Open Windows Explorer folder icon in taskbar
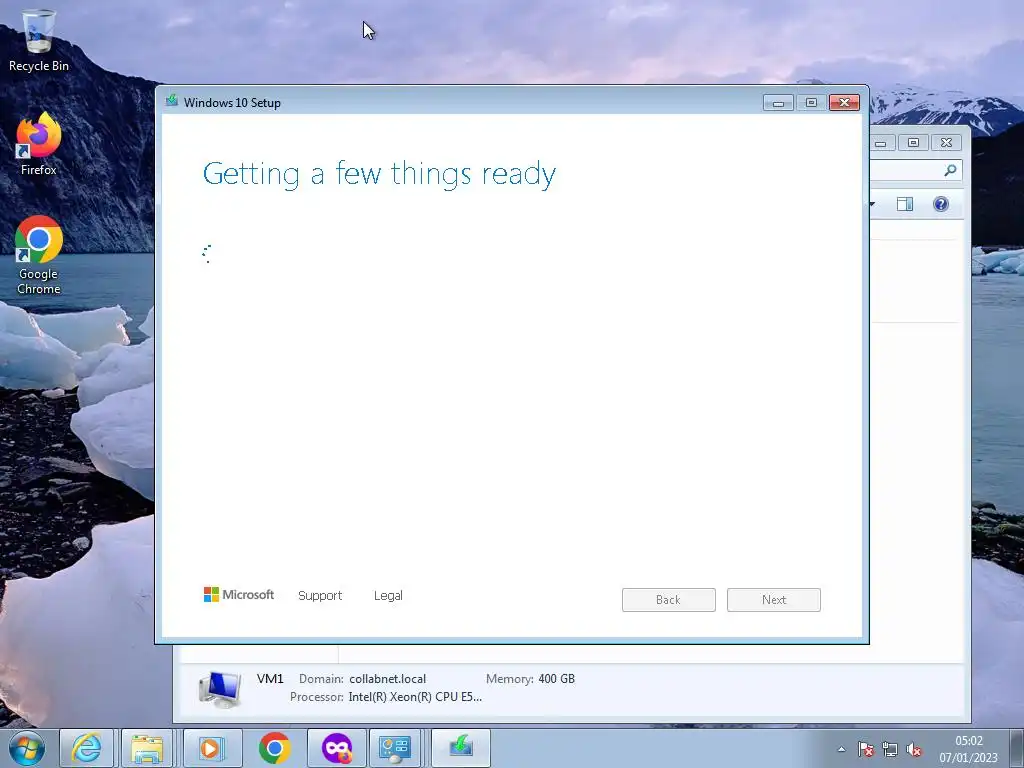This screenshot has height=768, width=1024. coord(147,748)
